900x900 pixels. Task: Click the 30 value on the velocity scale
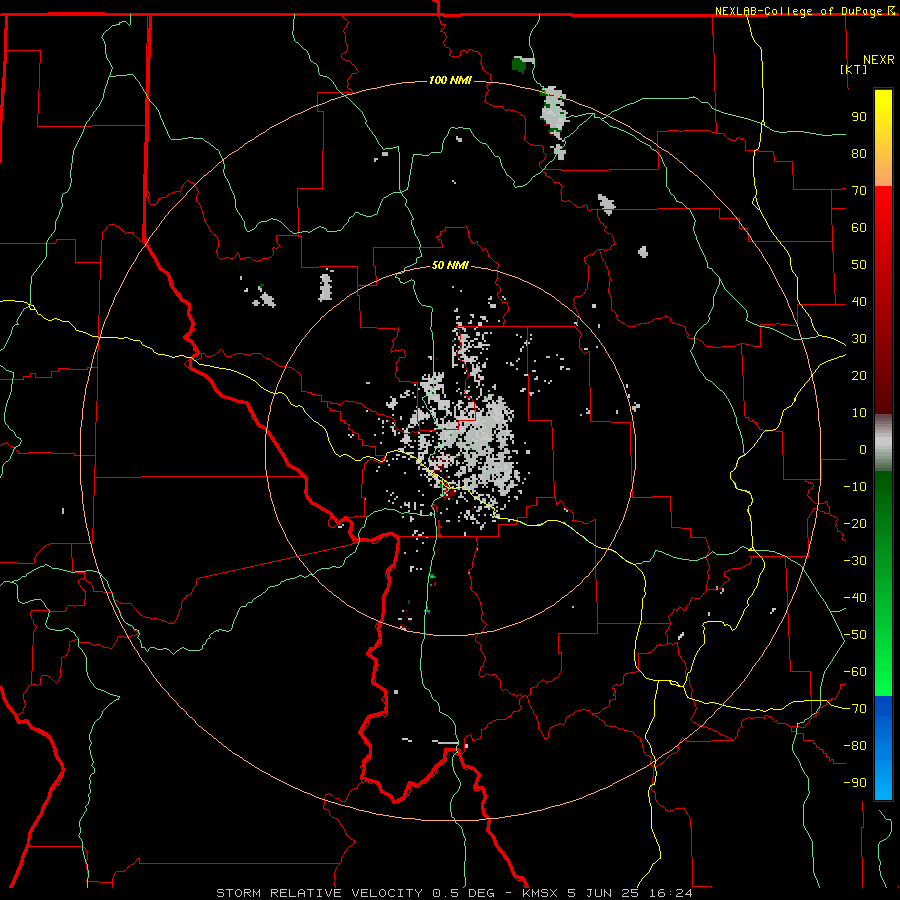tap(859, 339)
